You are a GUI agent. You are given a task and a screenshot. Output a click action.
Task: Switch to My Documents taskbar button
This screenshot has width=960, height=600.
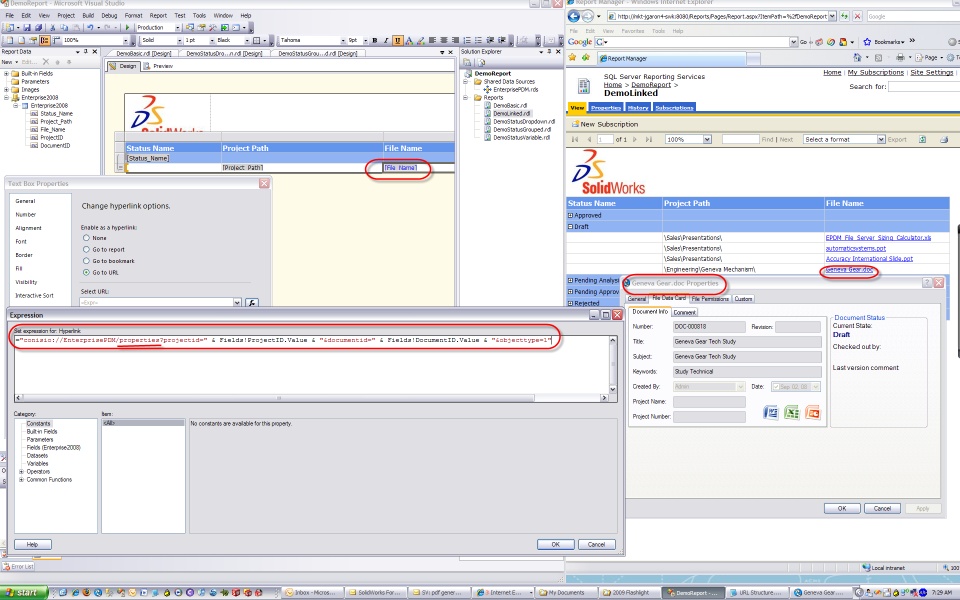coord(561,593)
